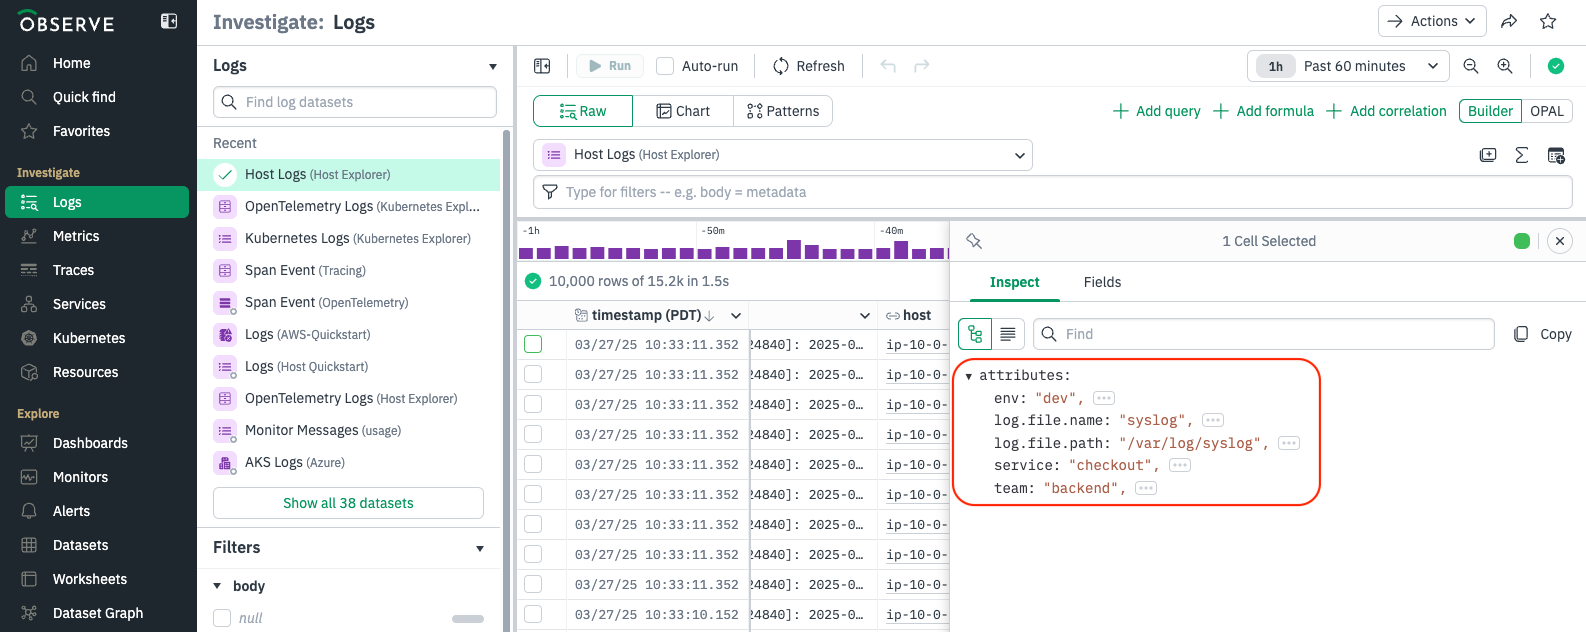Click the zoom in time range icon
This screenshot has height=632, width=1586.
(x=1505, y=66)
